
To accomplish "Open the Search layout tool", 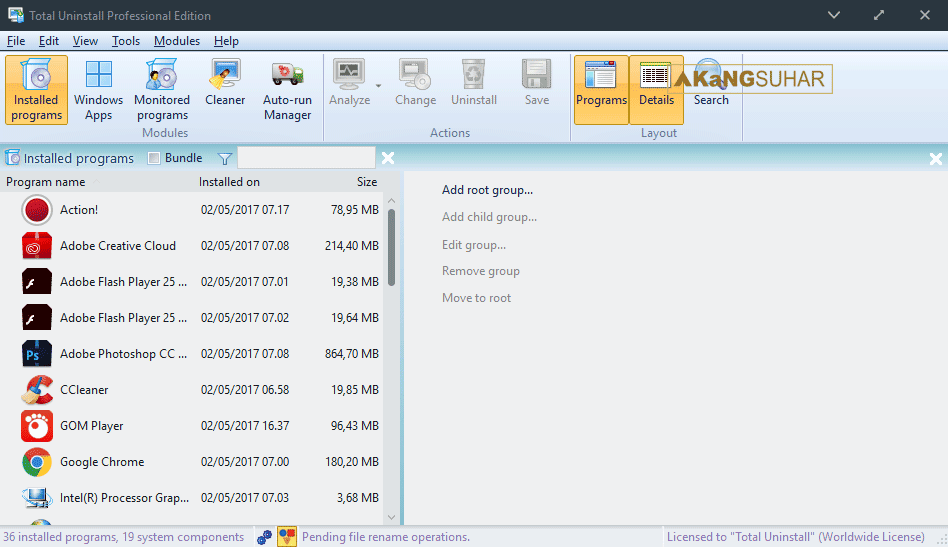I will [711, 83].
